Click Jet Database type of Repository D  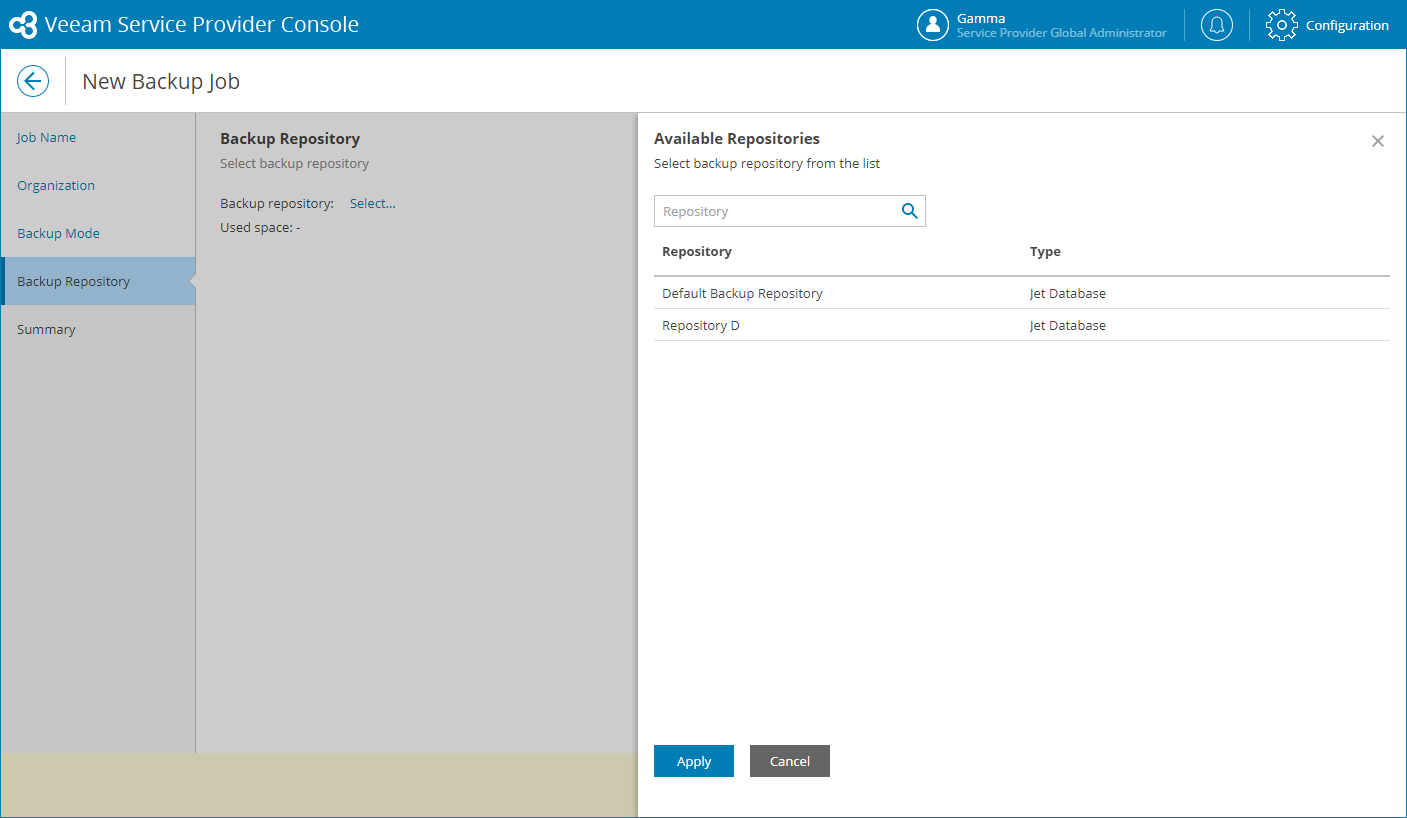(x=1068, y=325)
